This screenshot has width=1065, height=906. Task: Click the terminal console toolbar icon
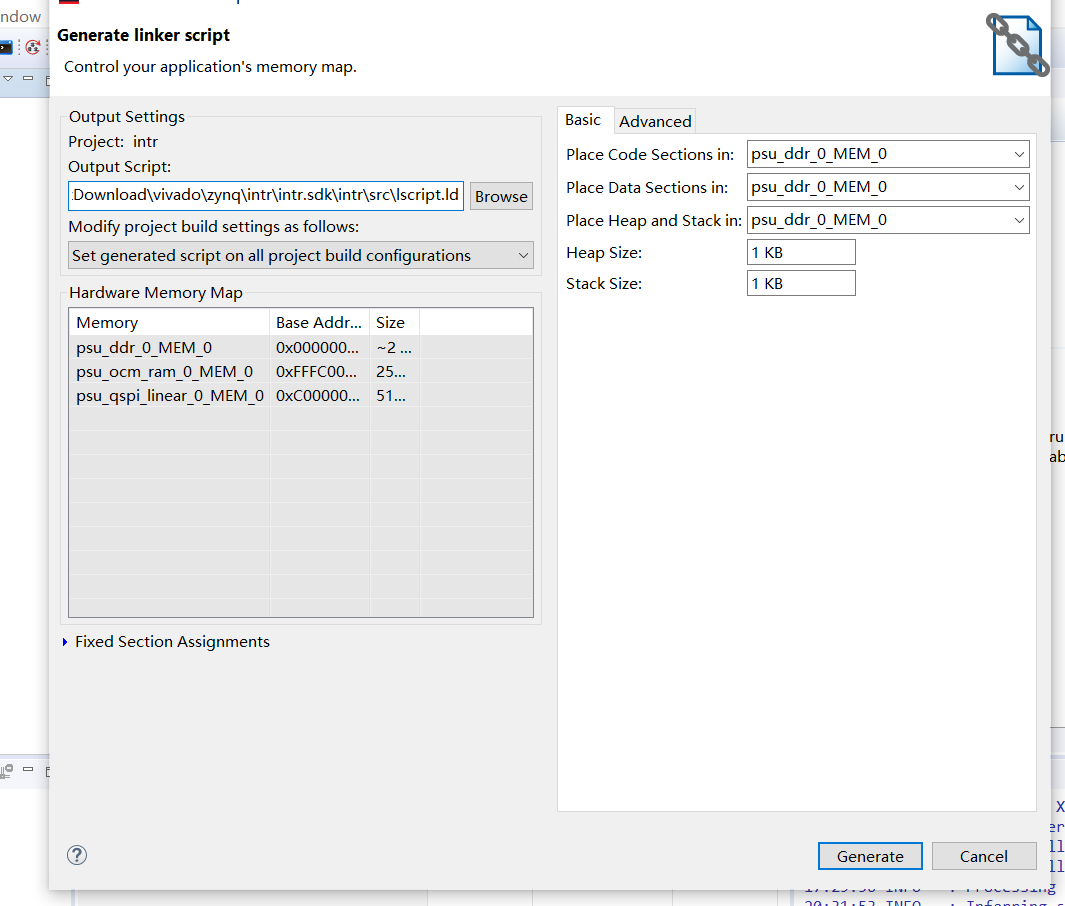(x=6, y=47)
